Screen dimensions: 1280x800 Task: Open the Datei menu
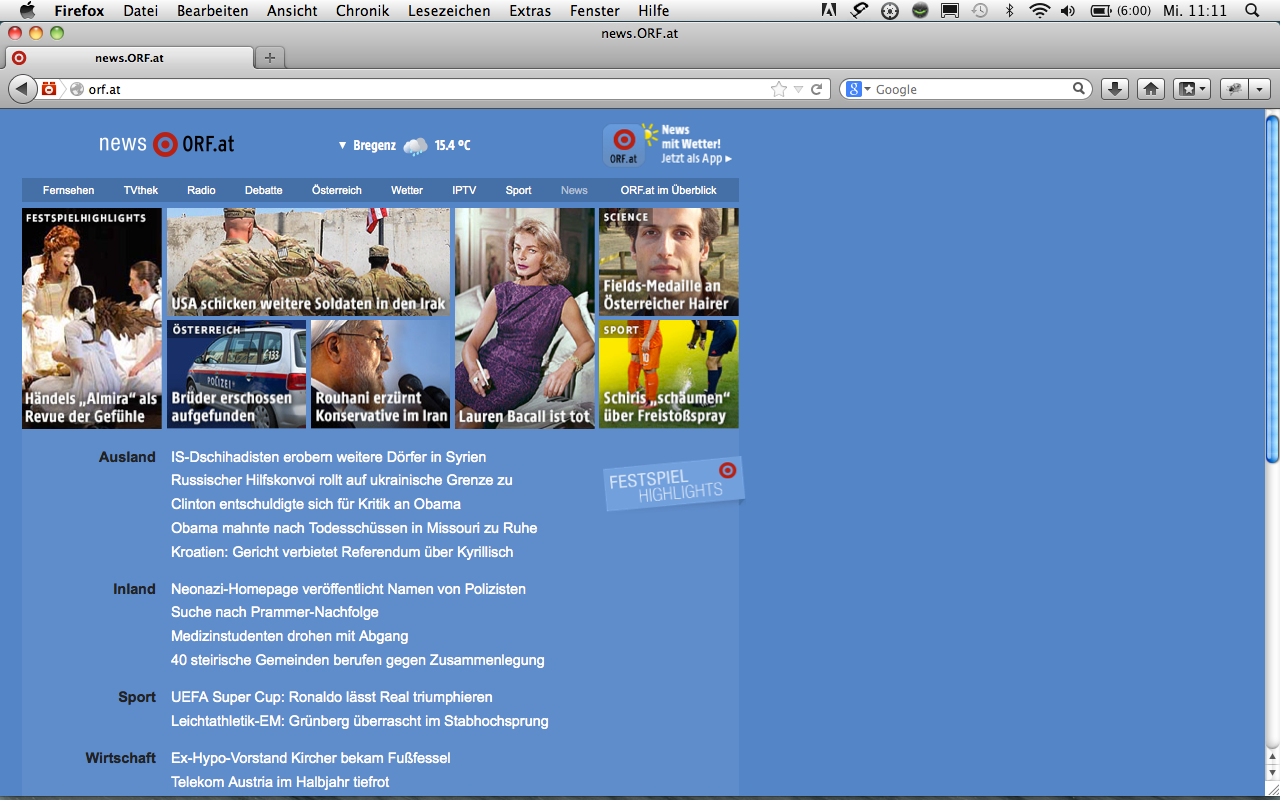pos(140,10)
